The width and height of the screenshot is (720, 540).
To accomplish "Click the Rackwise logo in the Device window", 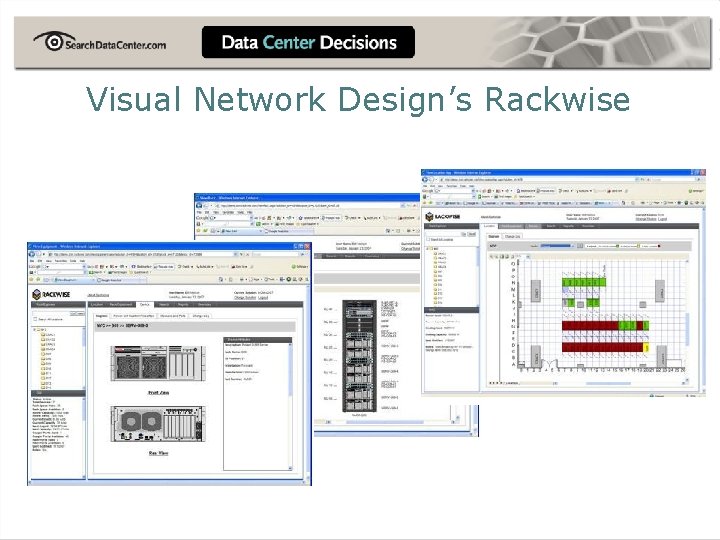I will coord(51,294).
